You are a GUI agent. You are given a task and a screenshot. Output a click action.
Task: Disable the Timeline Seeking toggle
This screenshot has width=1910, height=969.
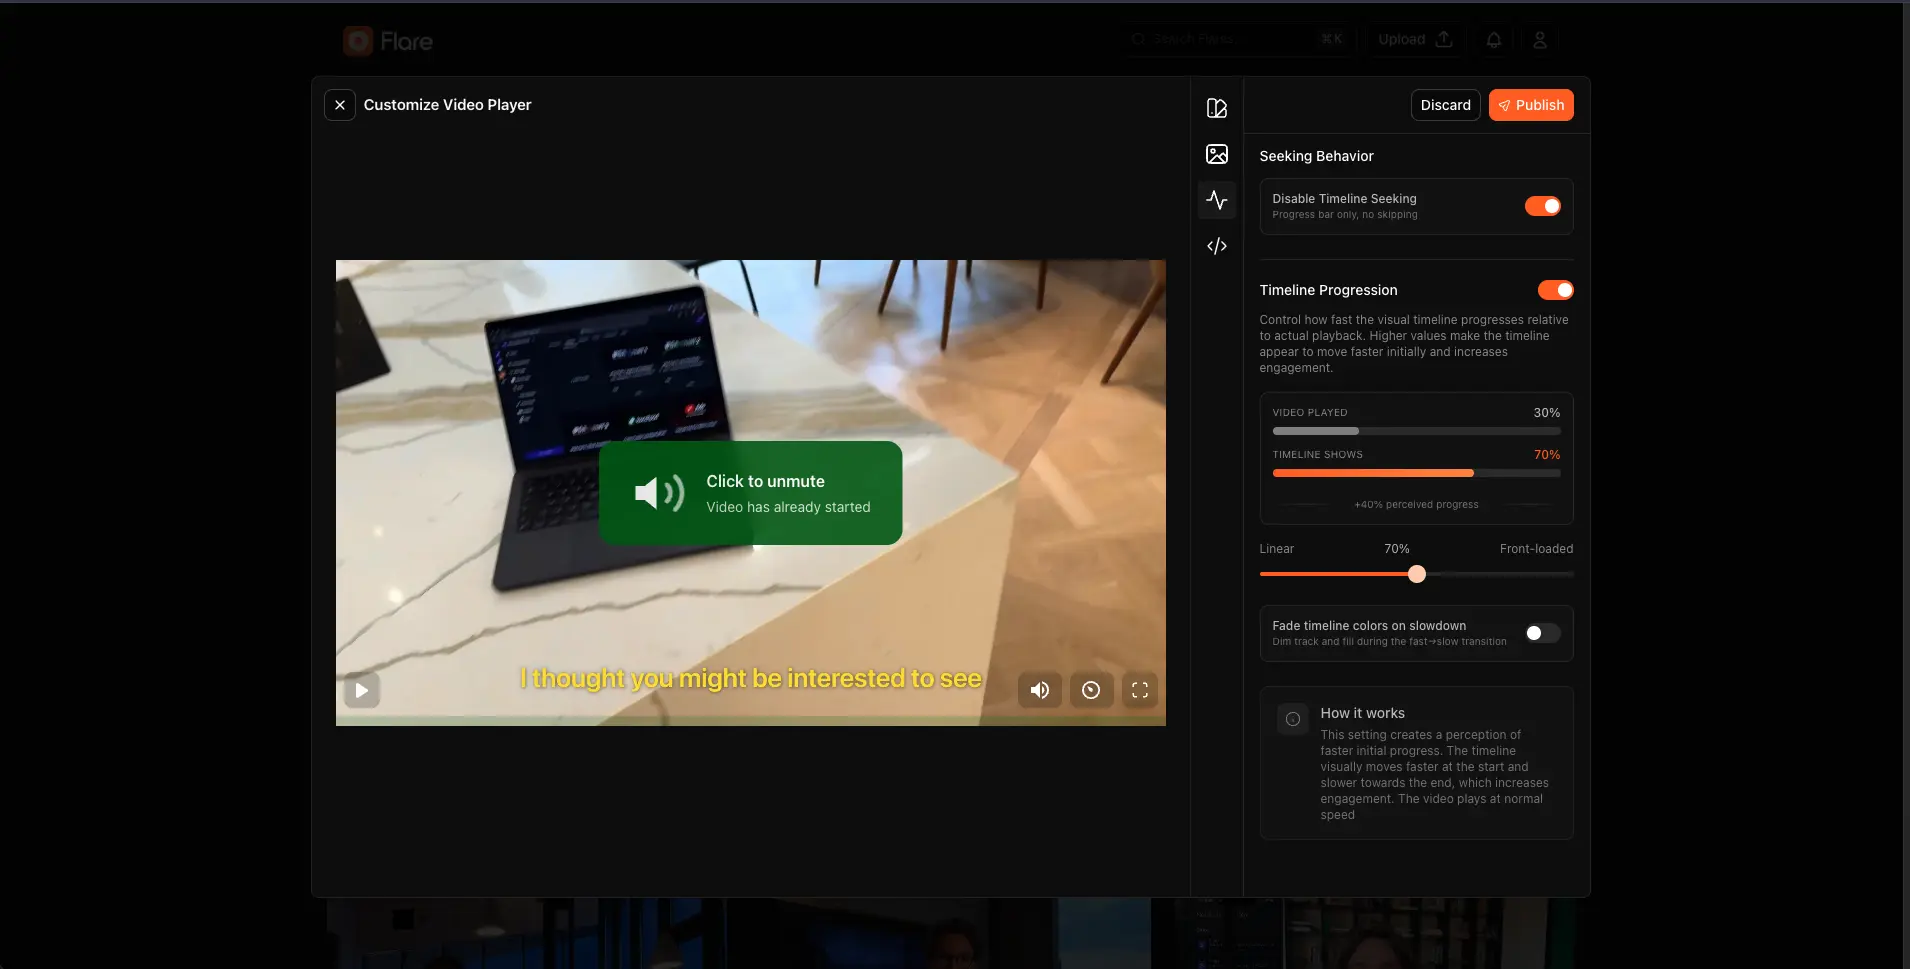pos(1543,205)
